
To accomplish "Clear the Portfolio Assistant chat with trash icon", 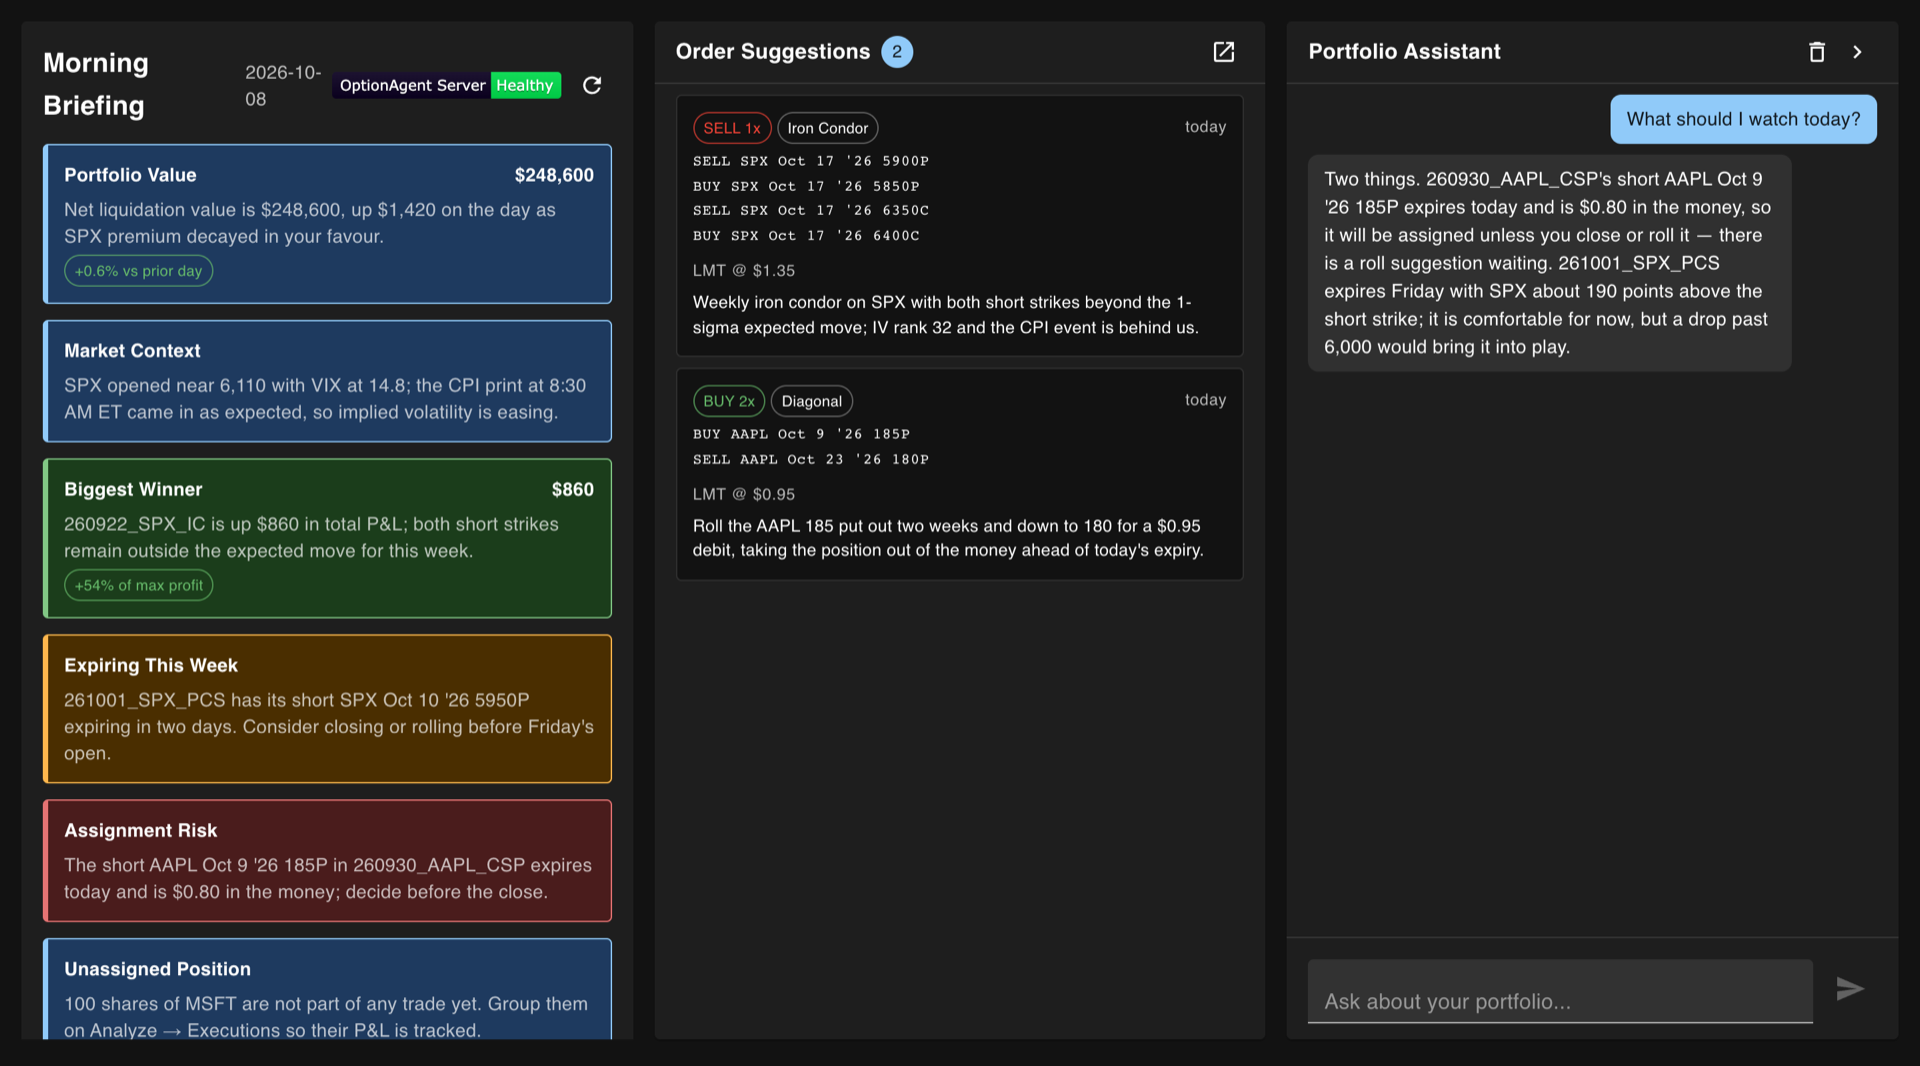I will pos(1817,52).
